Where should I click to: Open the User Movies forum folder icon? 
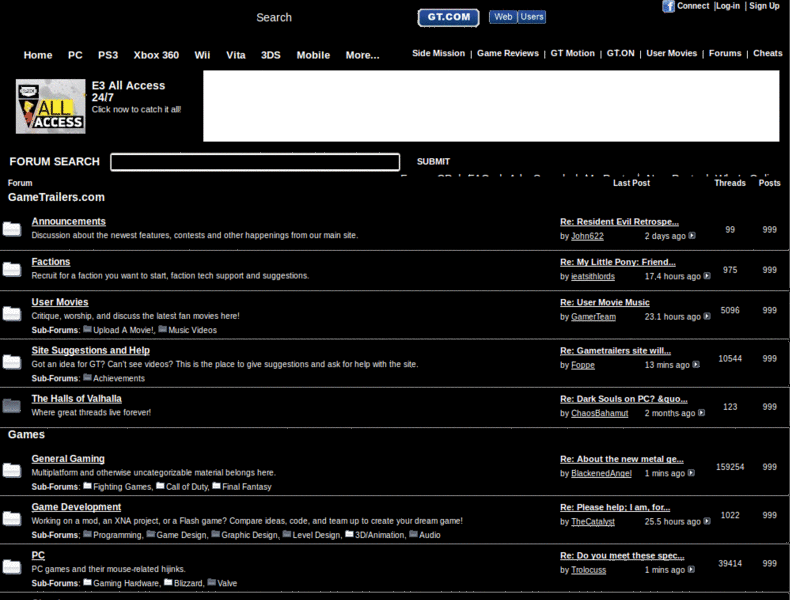12,314
